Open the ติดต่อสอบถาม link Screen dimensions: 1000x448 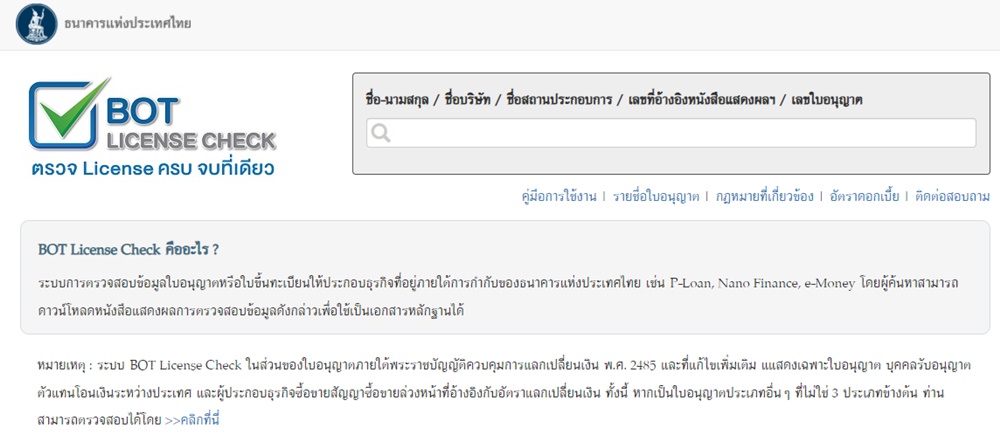click(952, 196)
